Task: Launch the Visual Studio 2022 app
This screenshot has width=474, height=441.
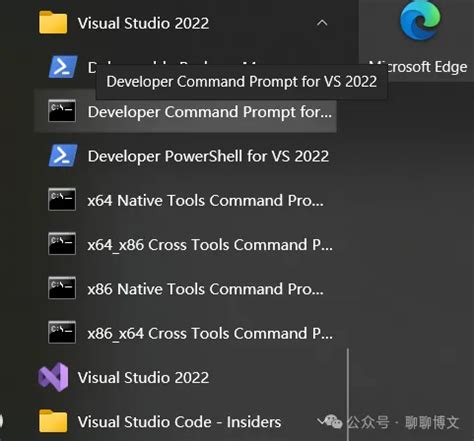Action: click(x=143, y=378)
